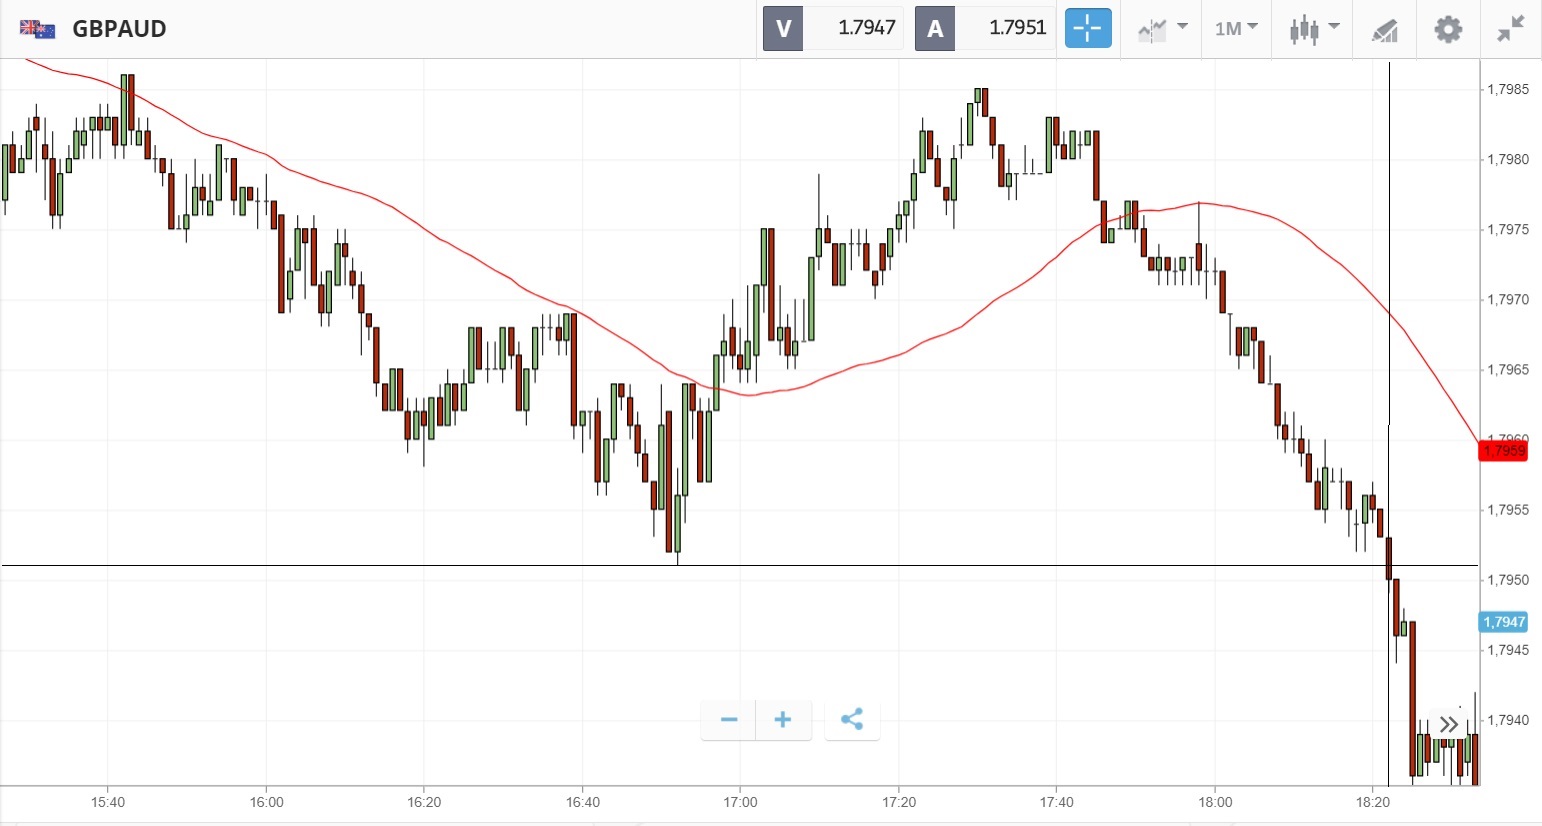This screenshot has width=1542, height=826.
Task: Zoom out with the minus button
Action: 729,720
